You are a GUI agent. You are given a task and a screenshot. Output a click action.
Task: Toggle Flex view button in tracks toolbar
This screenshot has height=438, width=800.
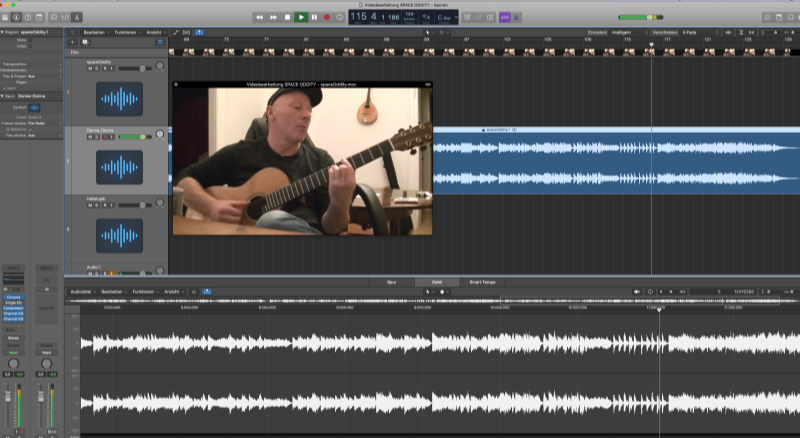click(x=187, y=33)
